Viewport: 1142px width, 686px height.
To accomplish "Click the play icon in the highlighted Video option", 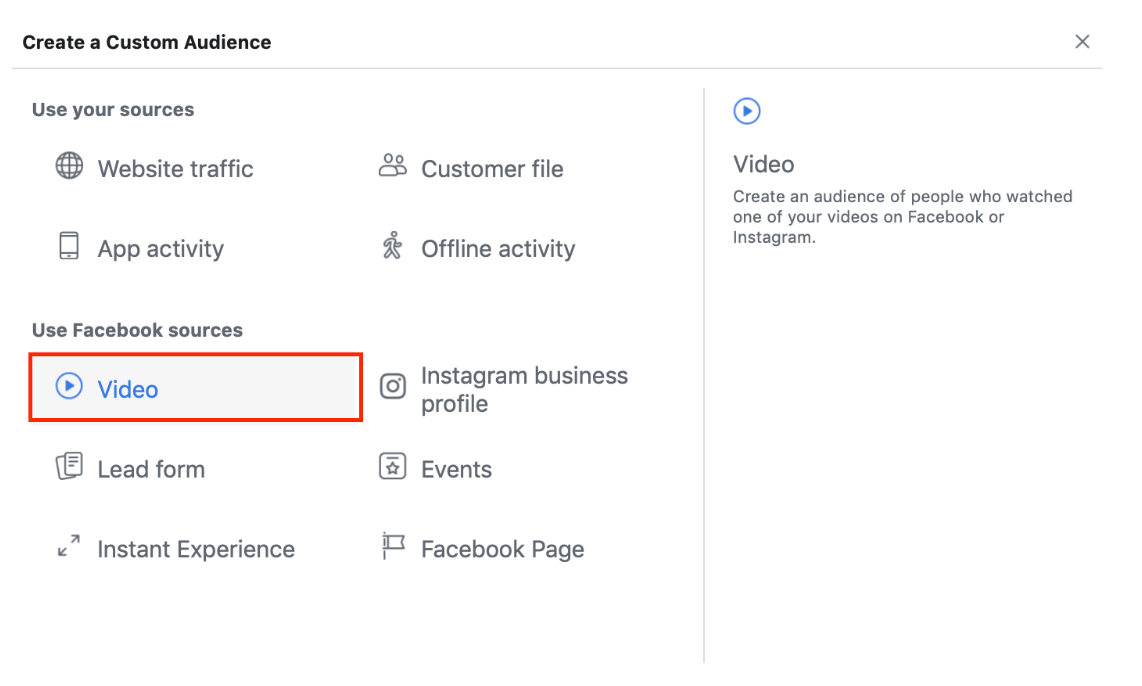I will (x=69, y=386).
